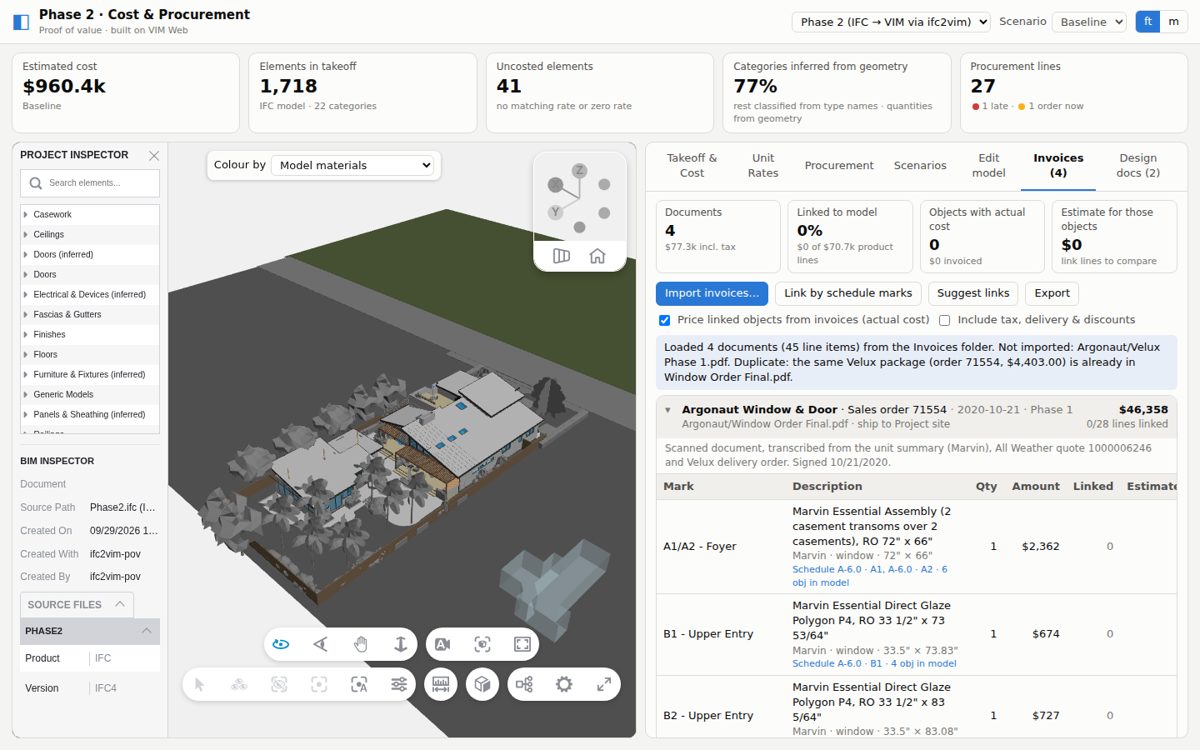1200x750 pixels.
Task: Click the Y axis on view gizmo
Action: [x=555, y=212]
